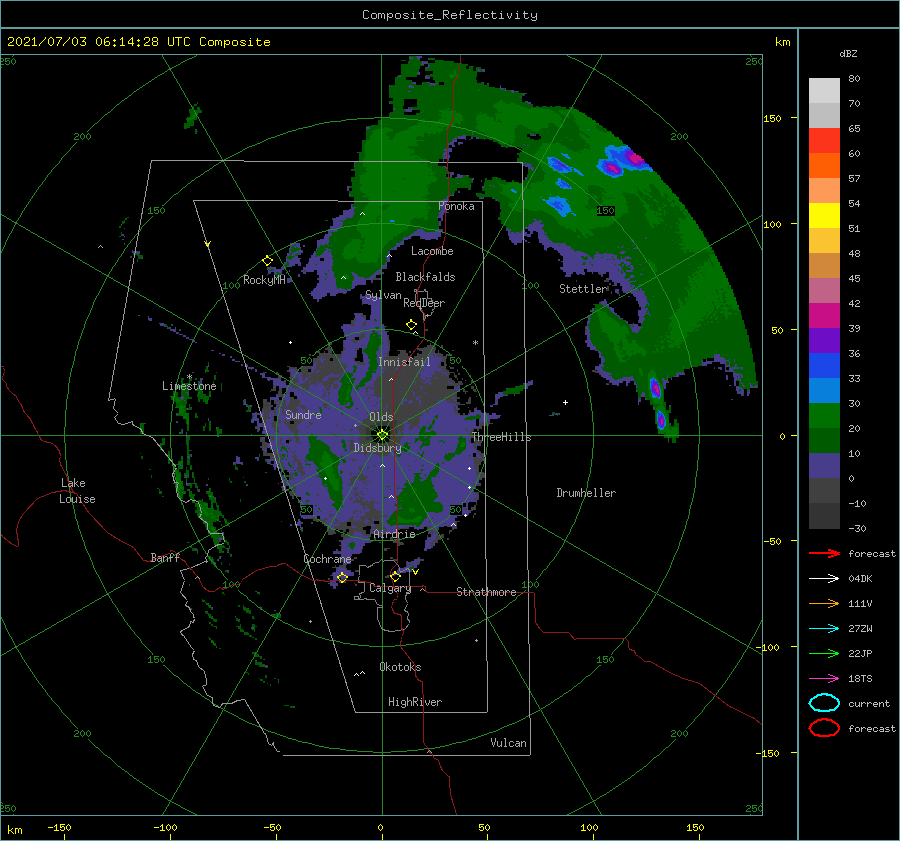This screenshot has height=841, width=900.
Task: Click the Innisfail city label
Action: click(404, 362)
